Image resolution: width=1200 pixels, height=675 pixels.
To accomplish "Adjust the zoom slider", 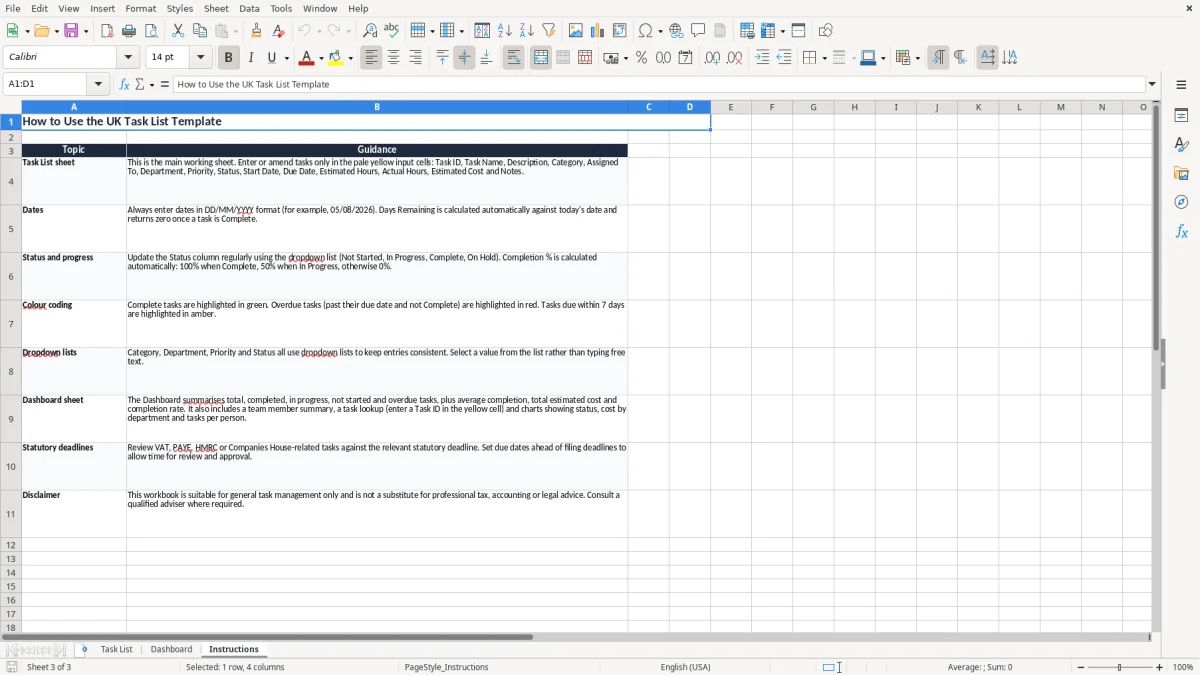I will [1119, 667].
